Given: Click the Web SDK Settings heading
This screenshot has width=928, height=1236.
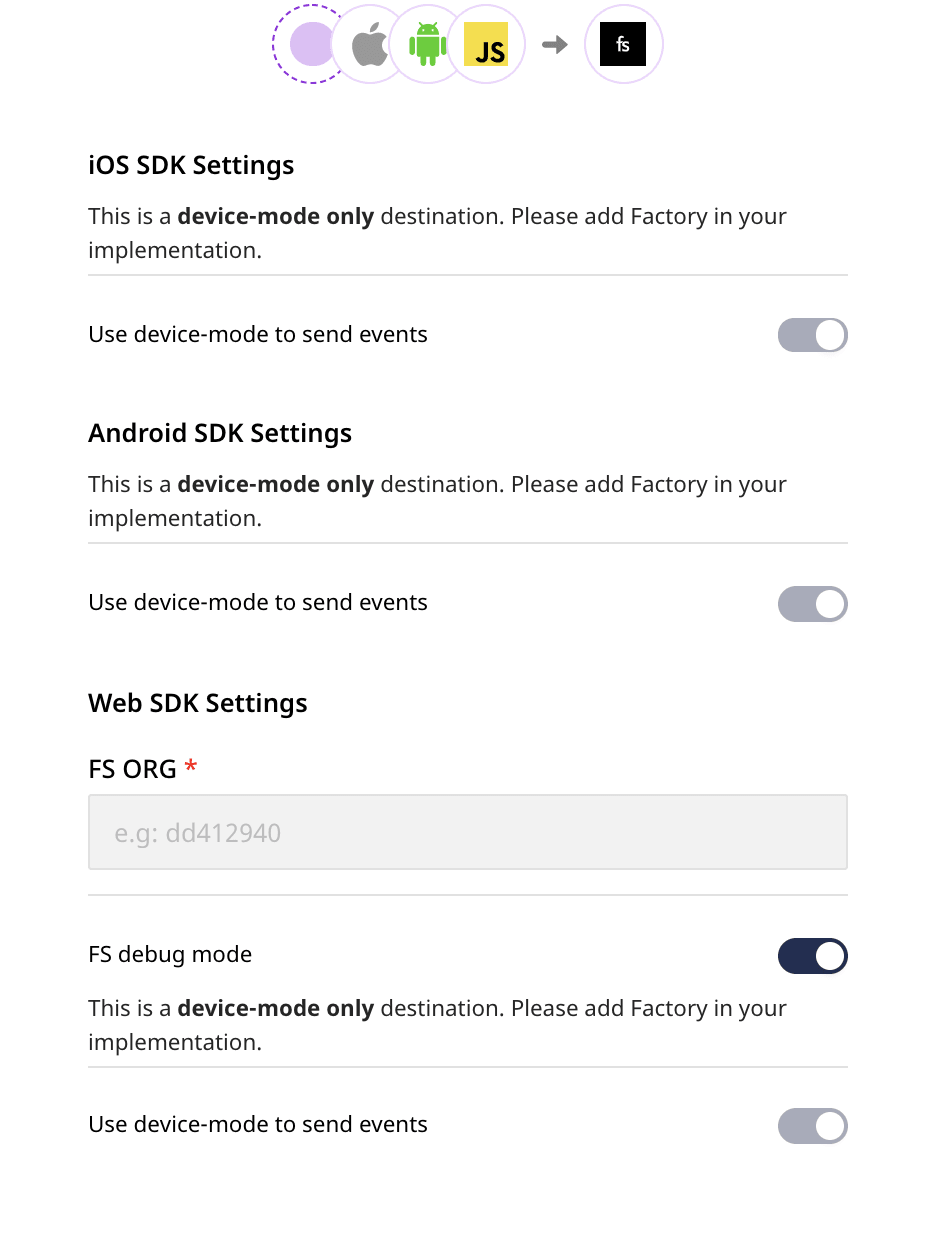Looking at the screenshot, I should coord(197,703).
